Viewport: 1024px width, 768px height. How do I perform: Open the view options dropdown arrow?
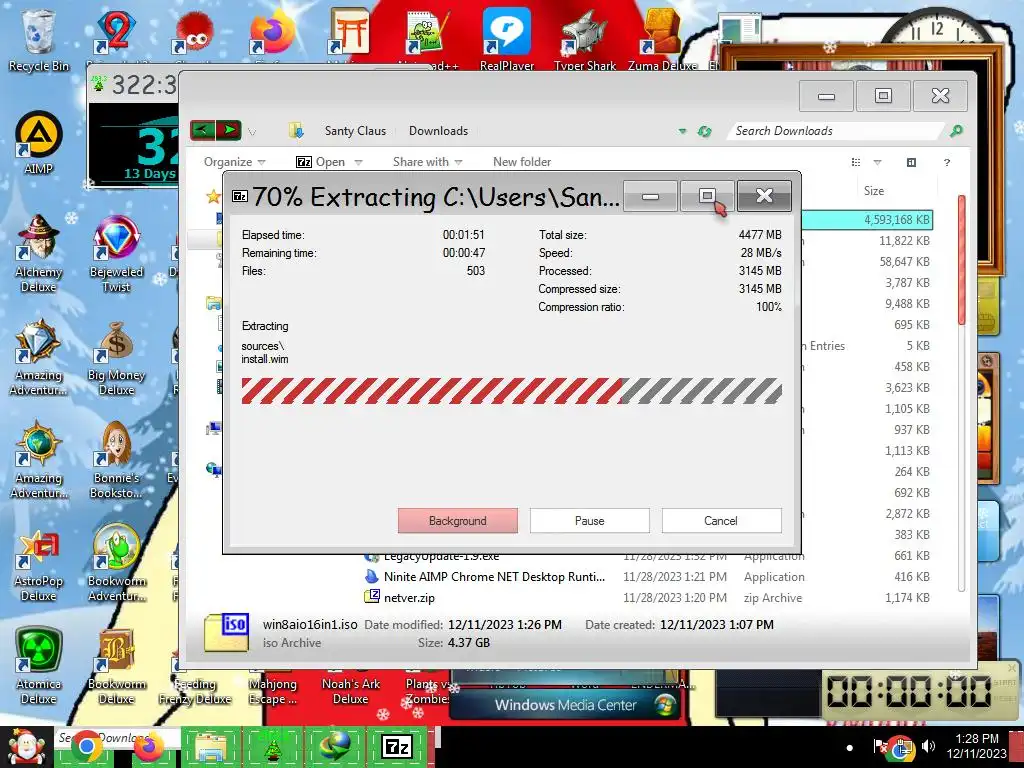(877, 162)
